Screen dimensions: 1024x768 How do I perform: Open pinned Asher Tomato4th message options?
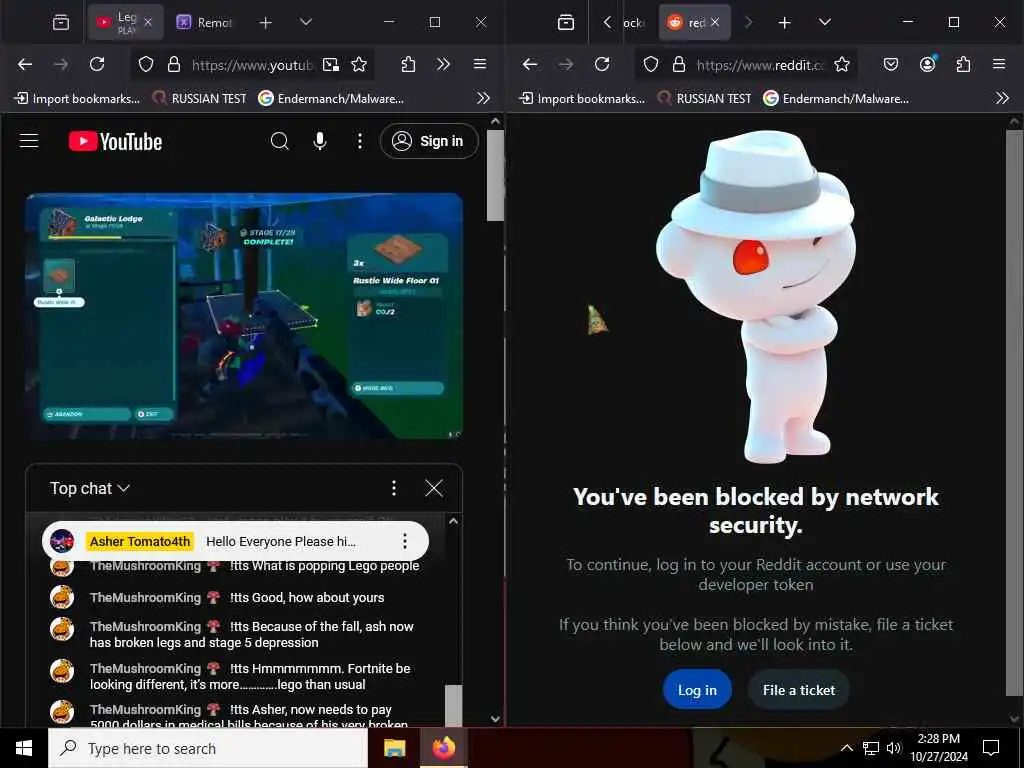[404, 541]
